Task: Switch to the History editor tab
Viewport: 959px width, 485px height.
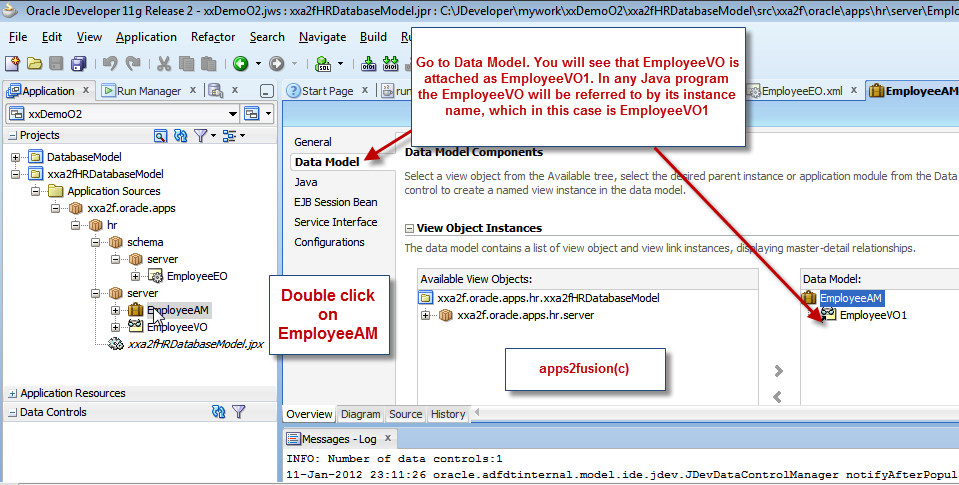Action: tap(448, 414)
